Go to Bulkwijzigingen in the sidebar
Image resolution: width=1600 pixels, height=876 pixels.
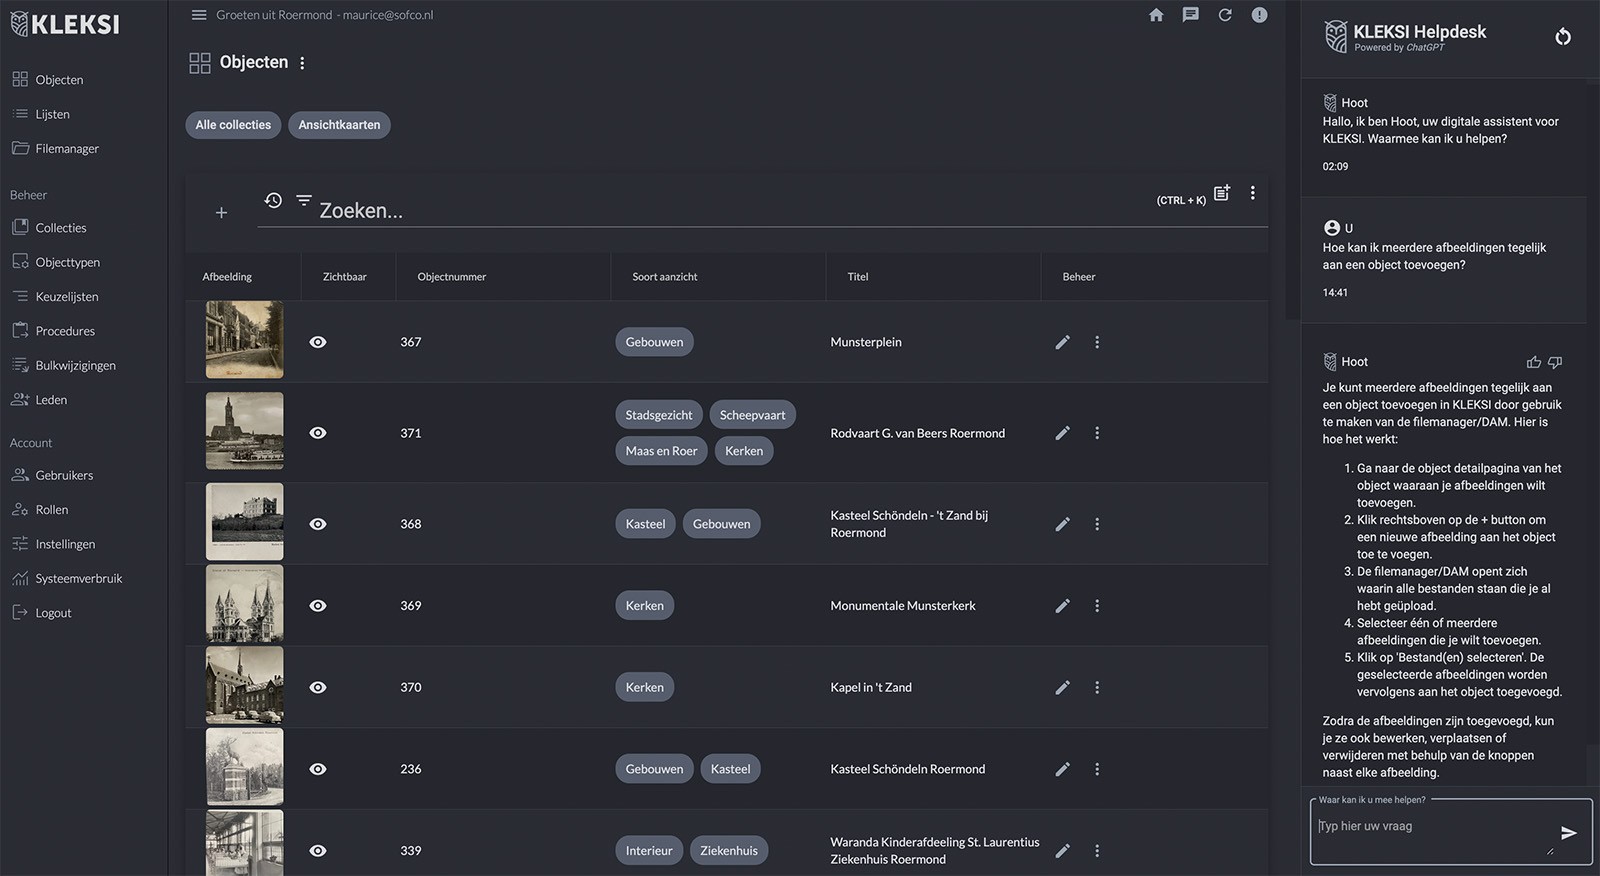coord(75,366)
